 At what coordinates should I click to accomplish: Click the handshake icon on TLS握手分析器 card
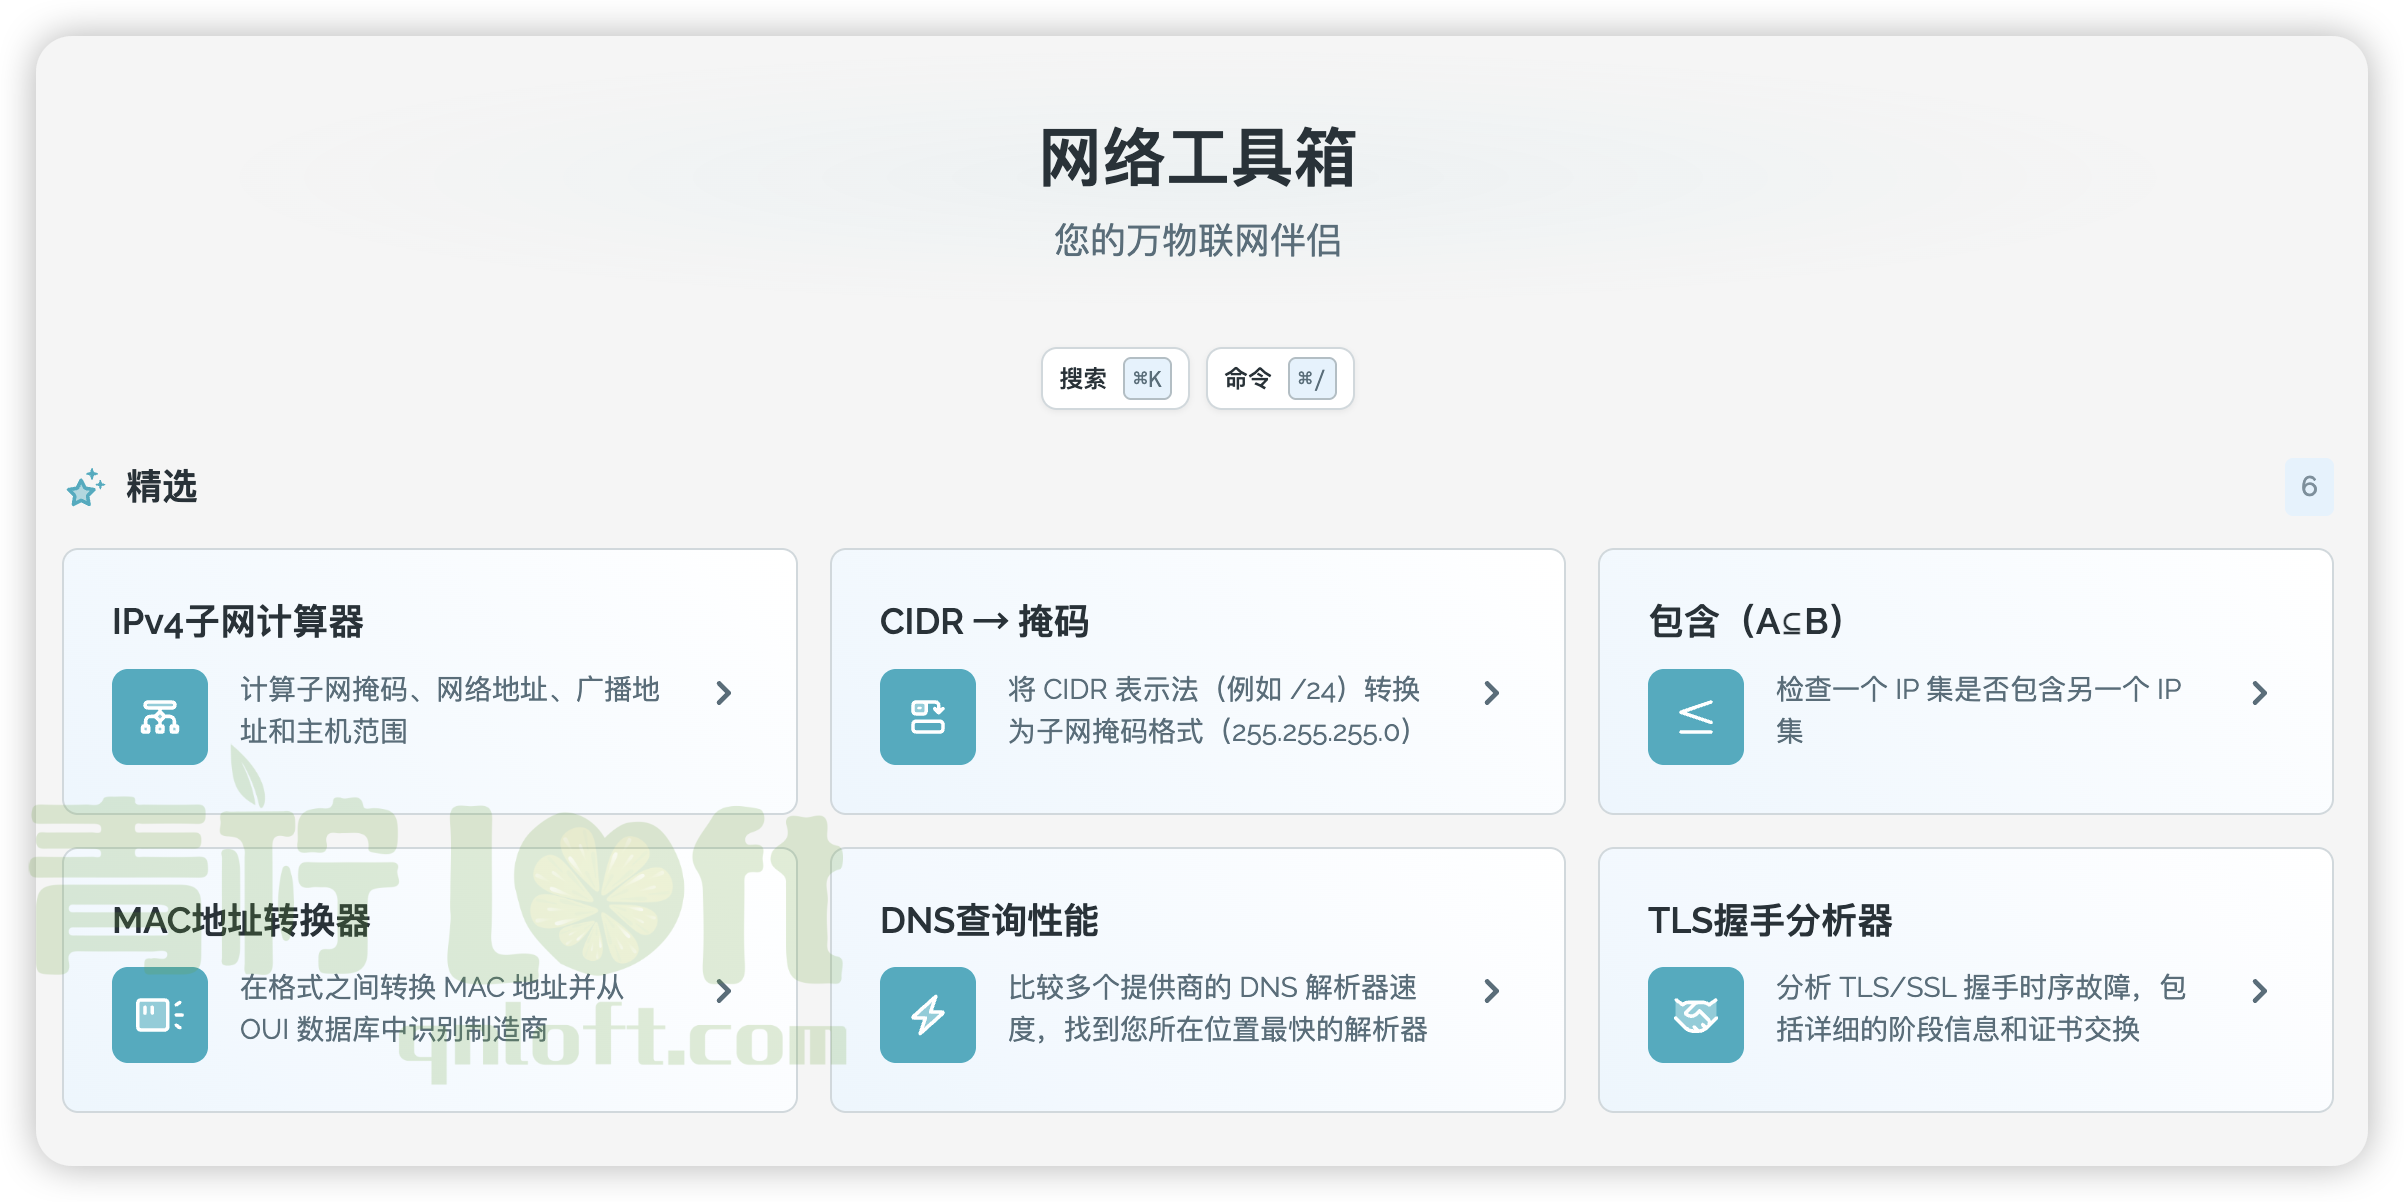click(x=1694, y=1013)
